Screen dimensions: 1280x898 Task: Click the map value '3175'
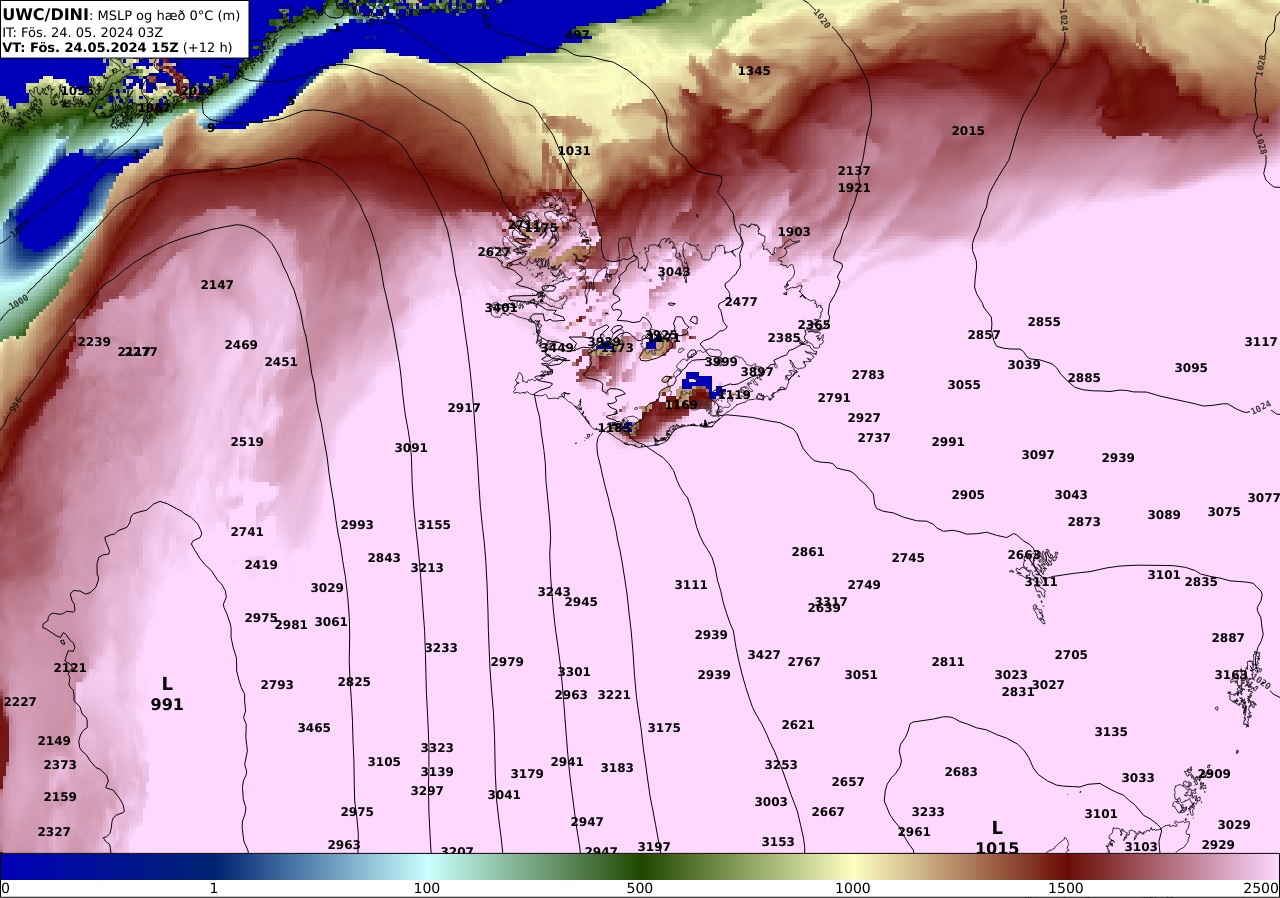tap(664, 728)
